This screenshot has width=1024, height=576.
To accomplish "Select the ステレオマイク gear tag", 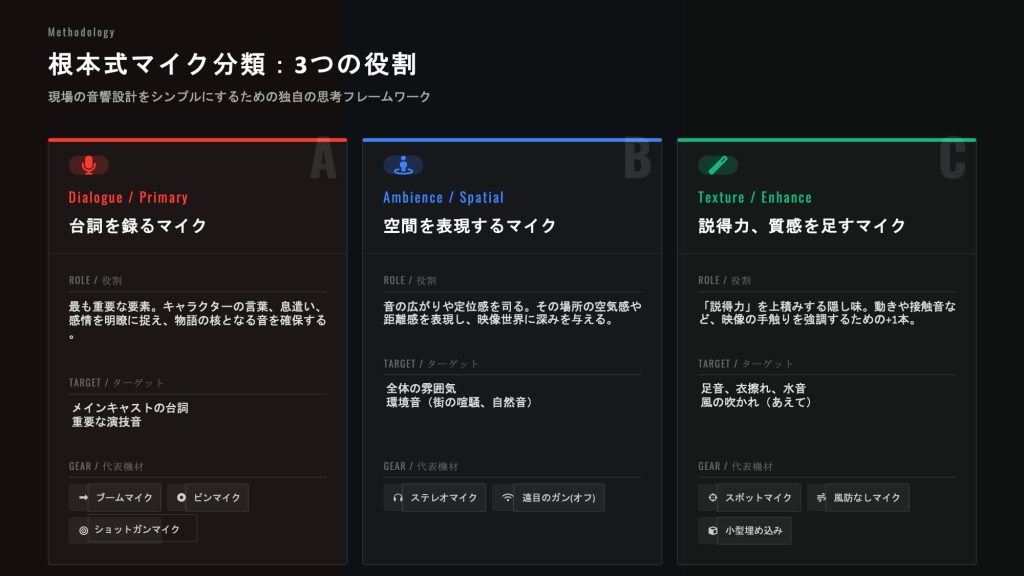I will (444, 497).
